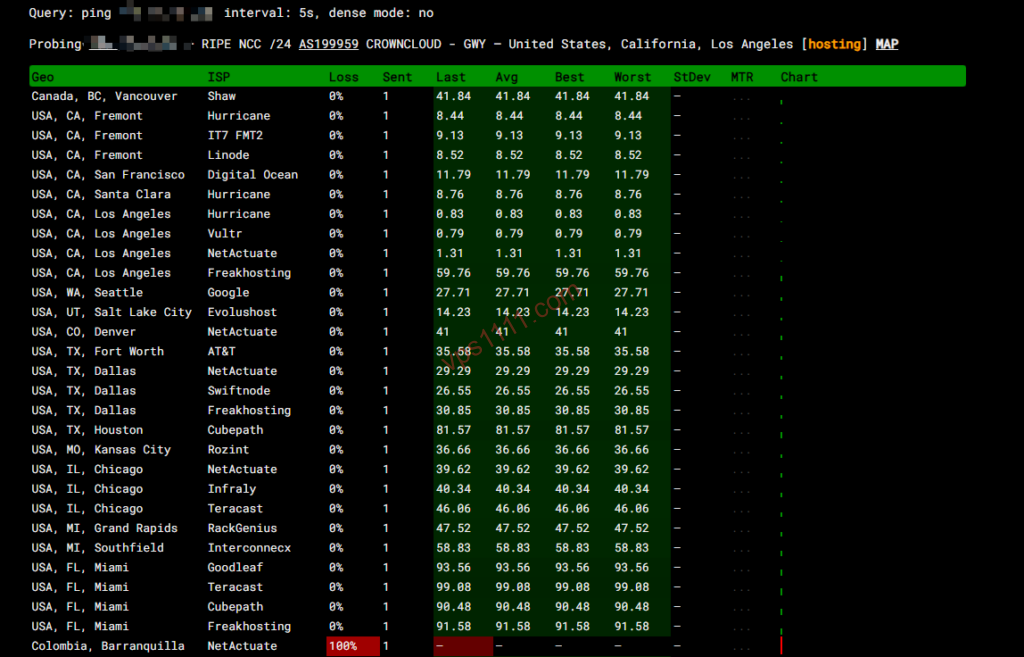
Task: Click the 81.57 Best latency value
Action: pos(572,429)
